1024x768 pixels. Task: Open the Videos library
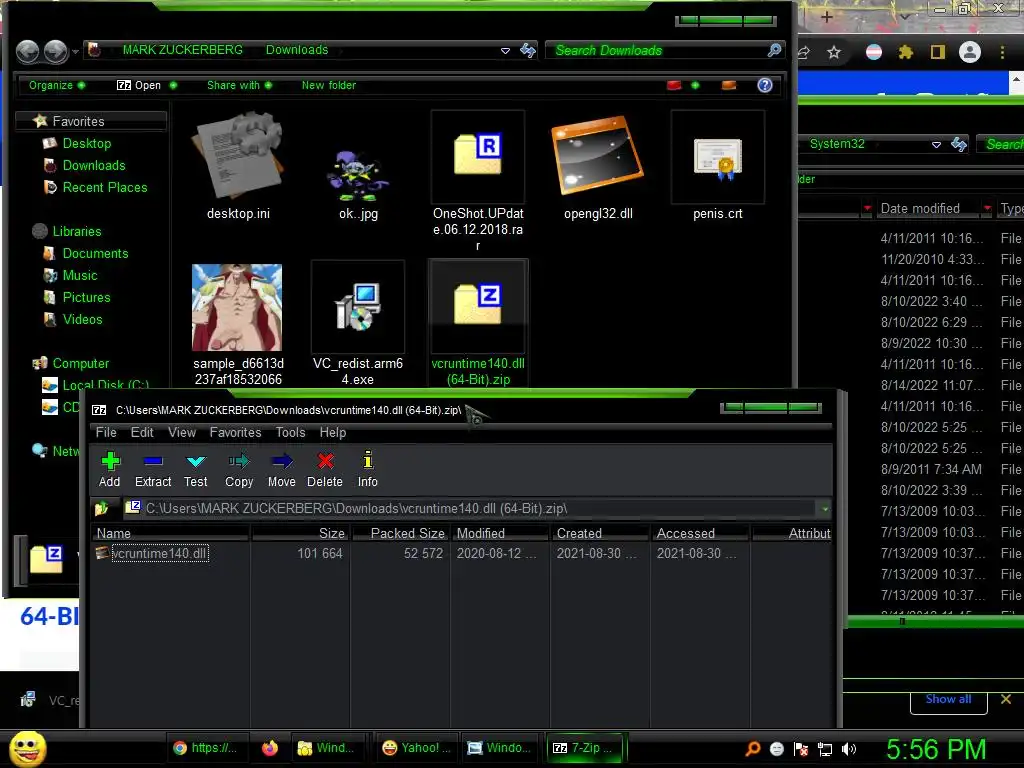[x=82, y=319]
